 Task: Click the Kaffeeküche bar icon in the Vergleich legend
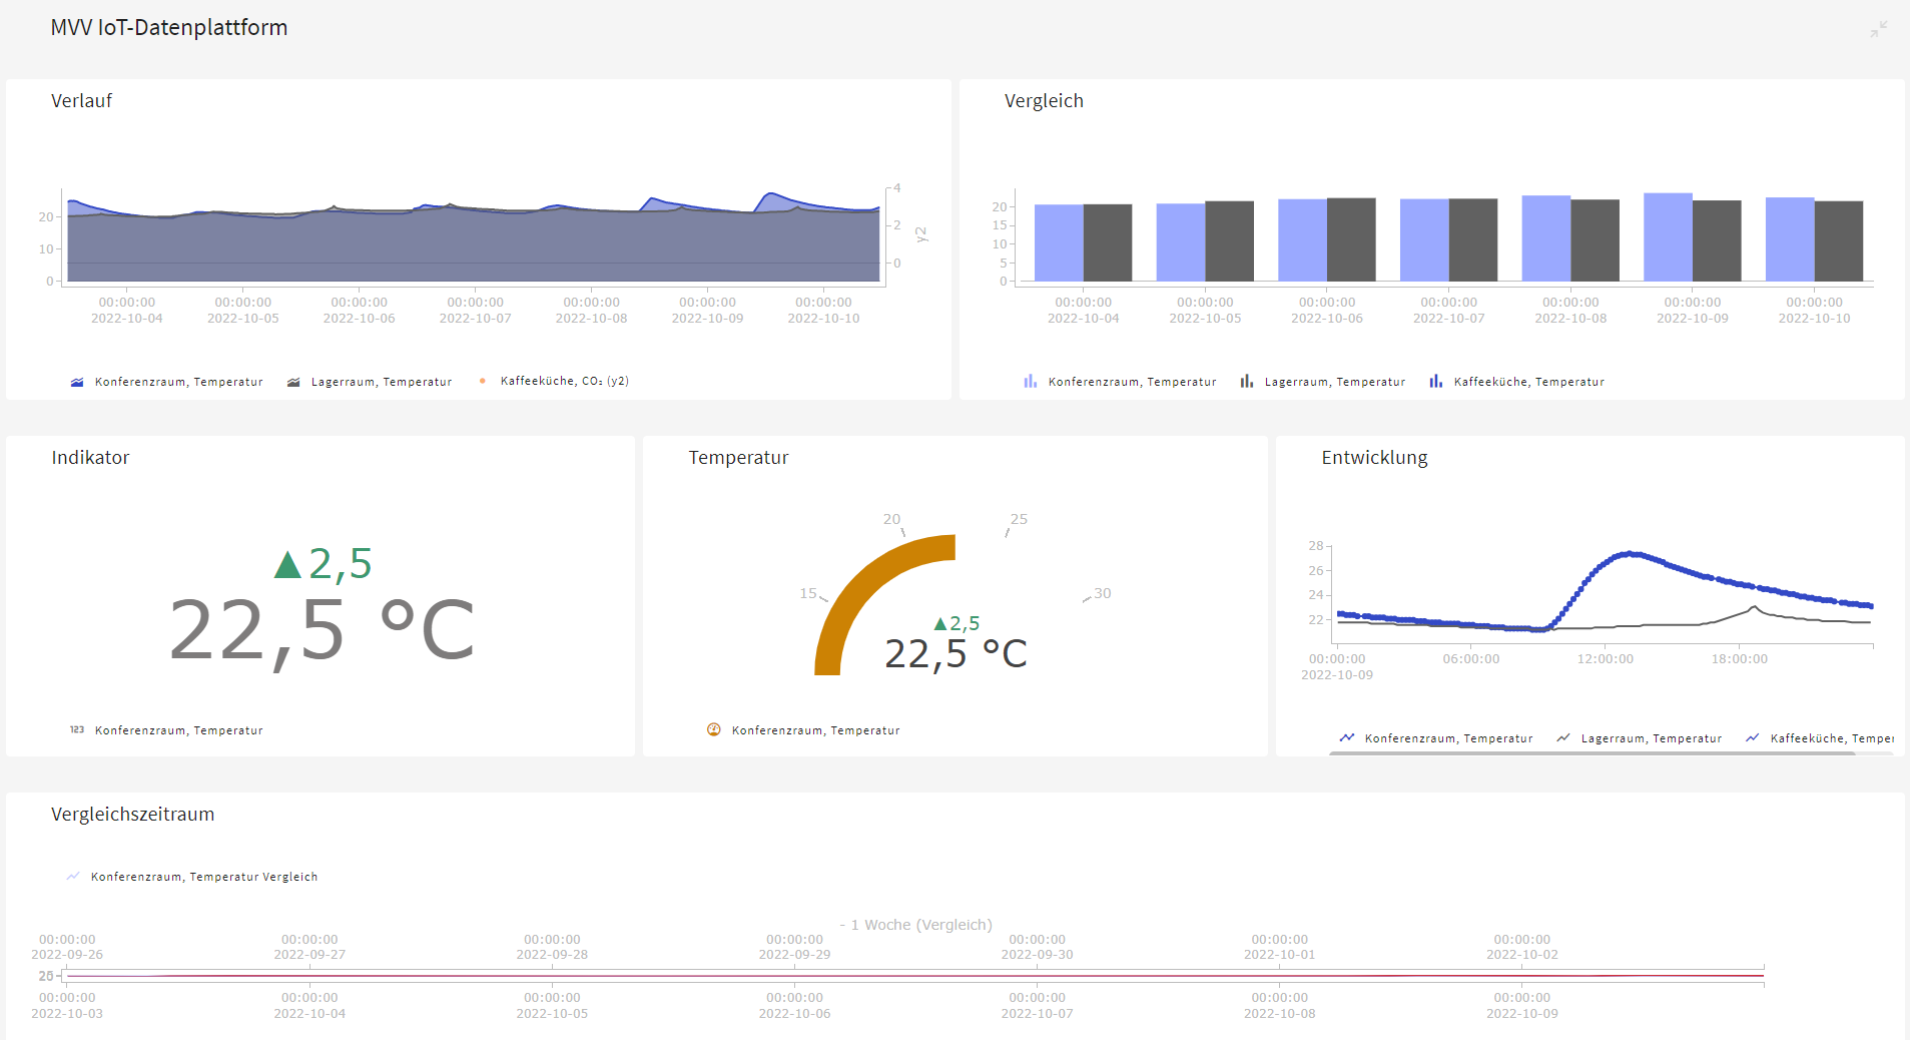pos(1436,381)
